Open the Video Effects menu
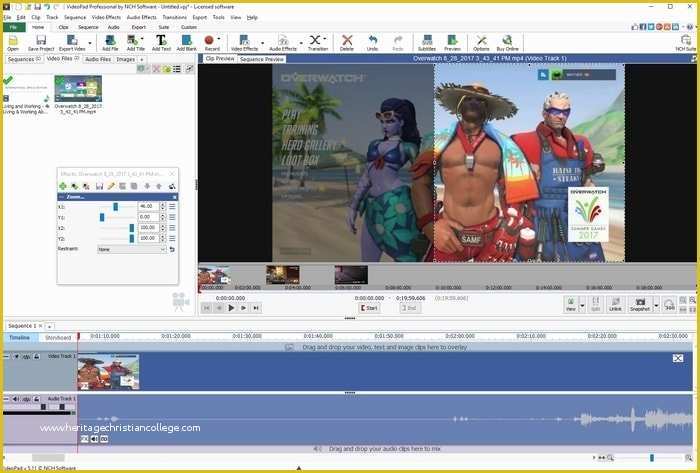Image resolution: width=700 pixels, height=473 pixels. 106,17
